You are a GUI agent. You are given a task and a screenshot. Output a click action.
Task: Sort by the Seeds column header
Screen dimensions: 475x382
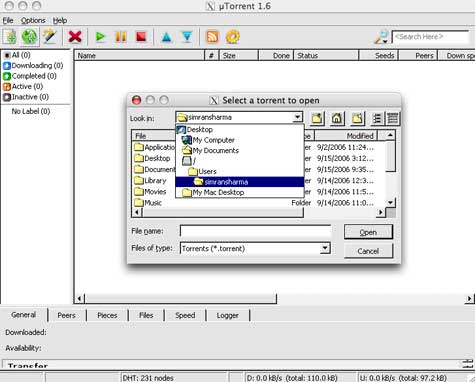click(x=378, y=56)
